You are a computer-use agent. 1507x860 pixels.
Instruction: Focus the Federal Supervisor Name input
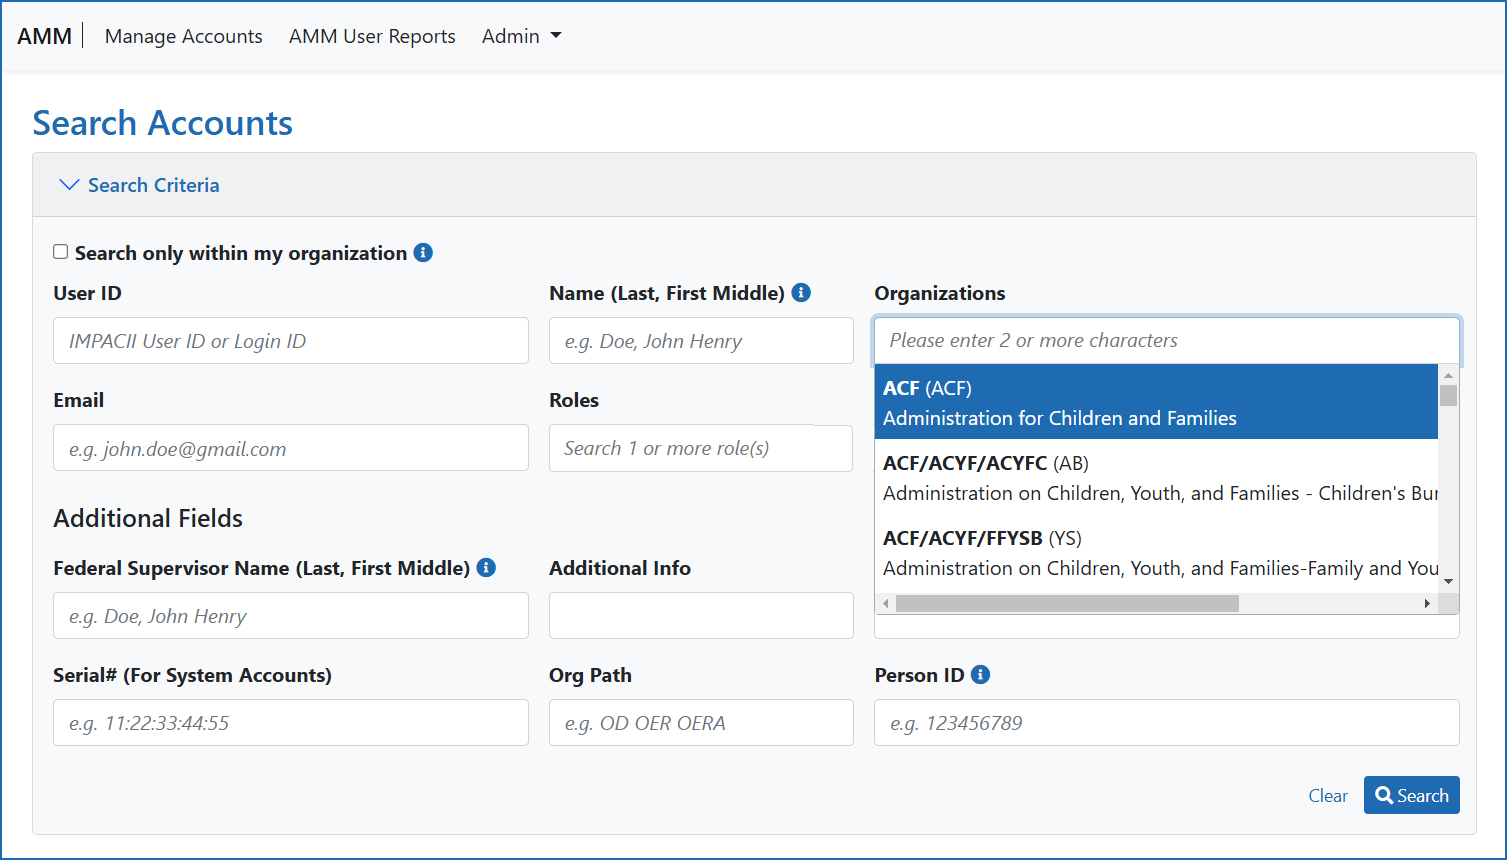pos(291,616)
